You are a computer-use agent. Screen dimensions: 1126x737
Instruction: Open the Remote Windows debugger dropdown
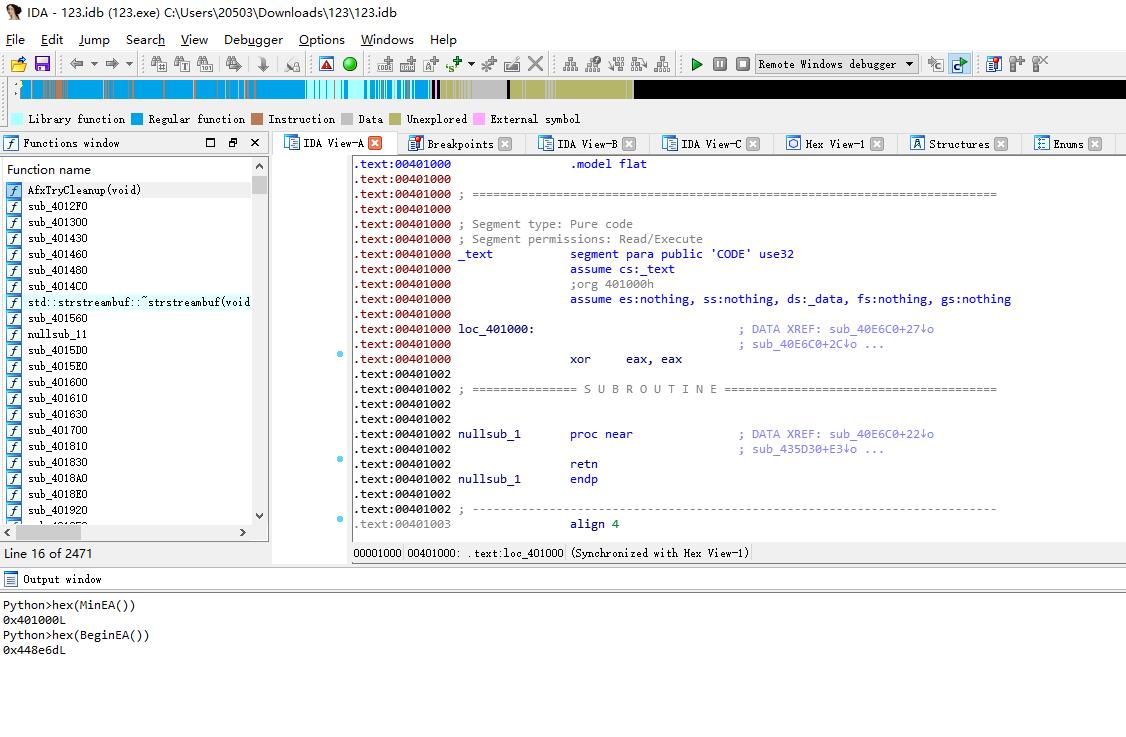click(x=837, y=64)
